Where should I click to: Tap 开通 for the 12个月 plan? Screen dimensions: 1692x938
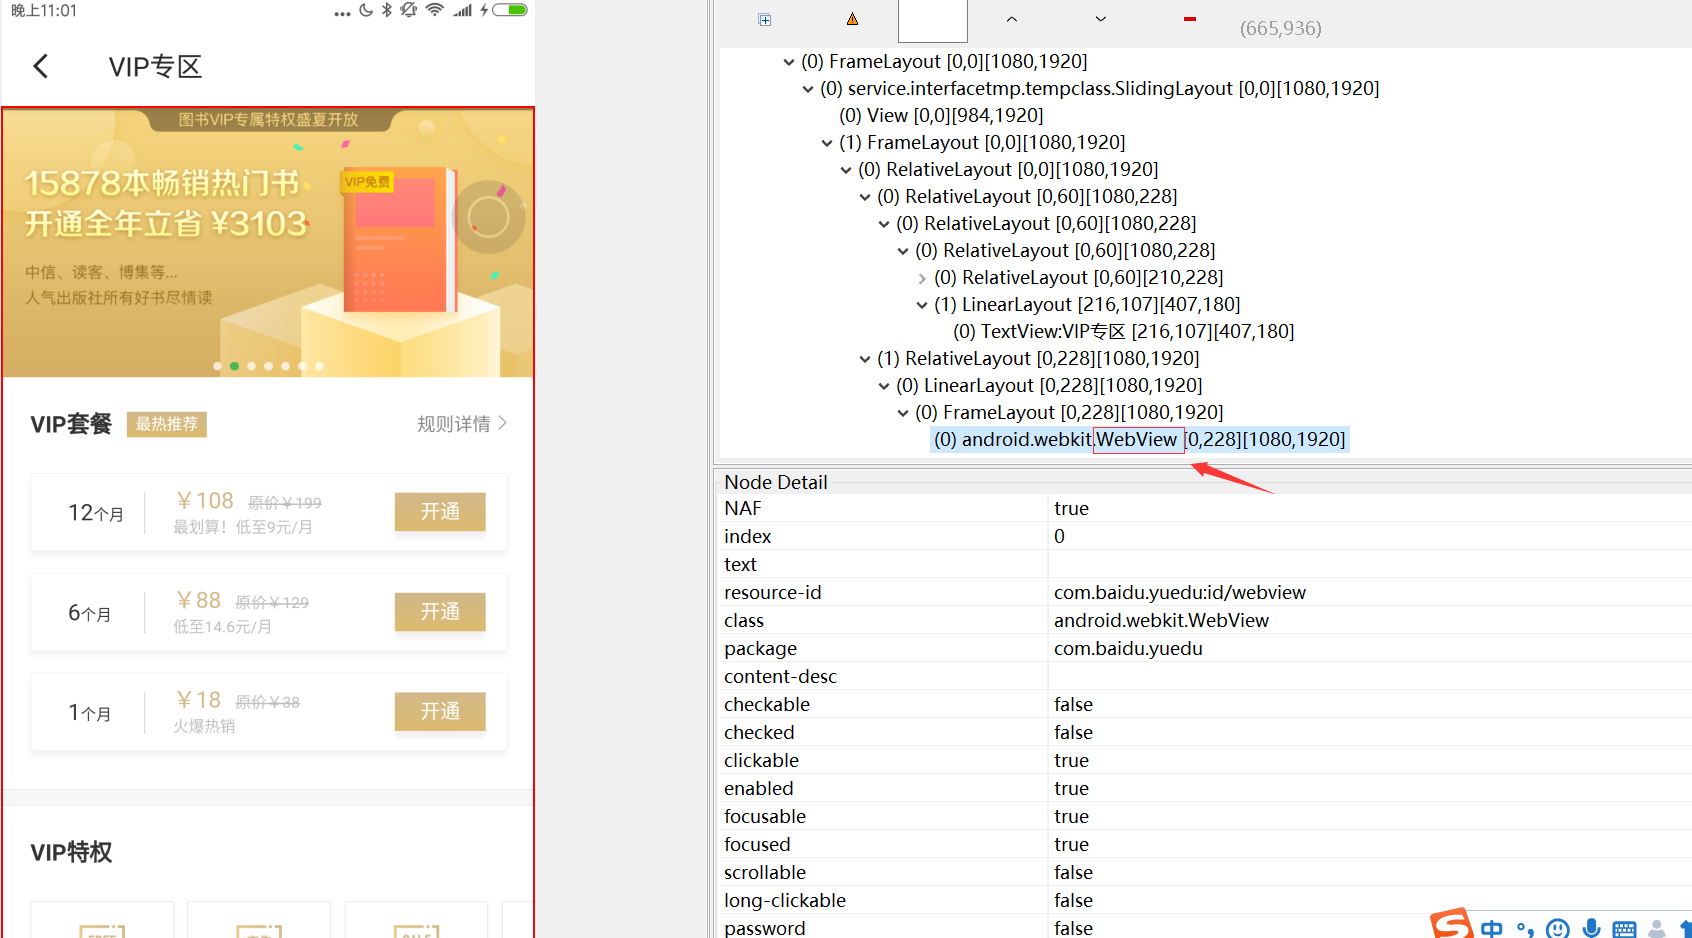click(440, 512)
